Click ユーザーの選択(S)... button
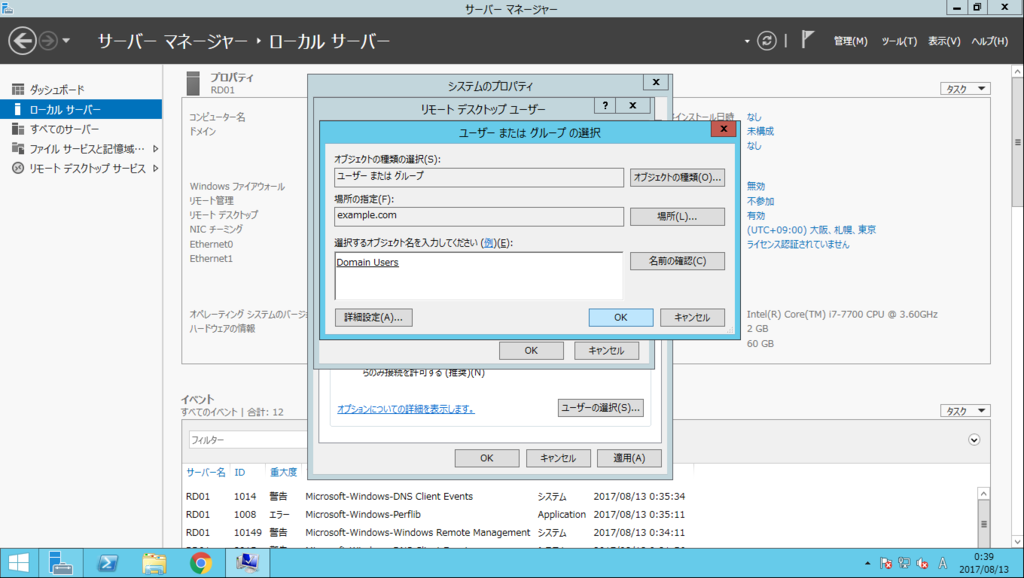Viewport: 1024px width, 578px height. point(600,408)
